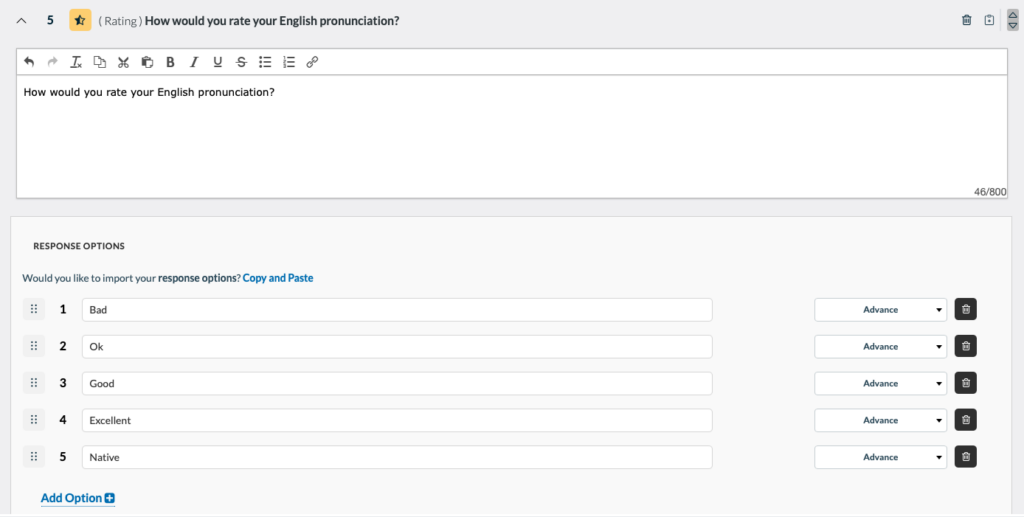
Task: Toggle underline formatting
Action: click(217, 62)
